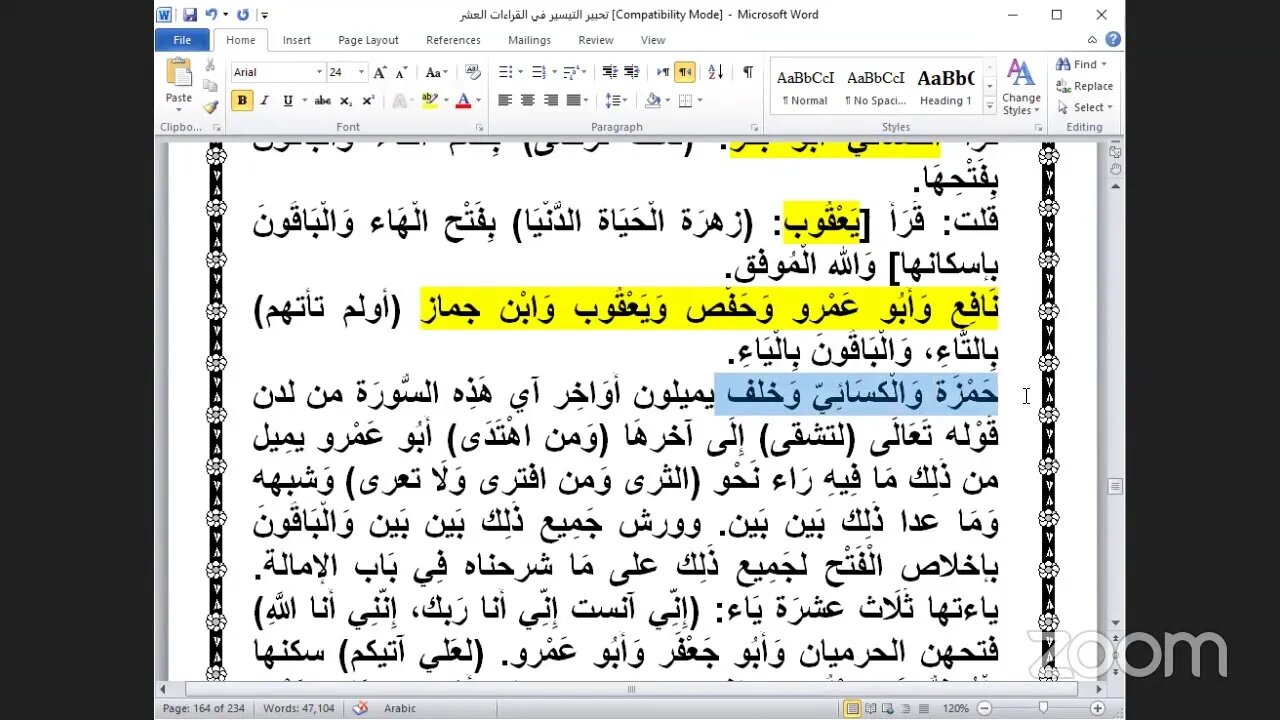Apply the No Spacing style
1280x720 pixels.
[x=875, y=87]
